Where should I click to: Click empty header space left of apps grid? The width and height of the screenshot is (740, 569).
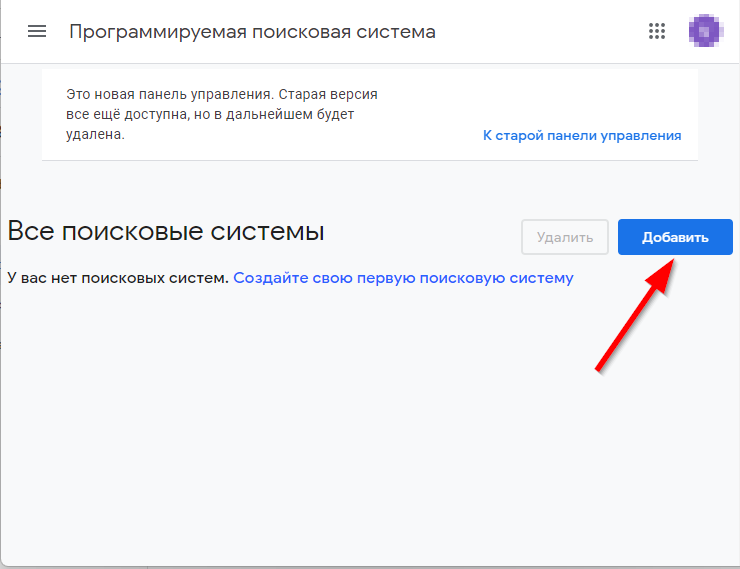pyautogui.click(x=540, y=31)
